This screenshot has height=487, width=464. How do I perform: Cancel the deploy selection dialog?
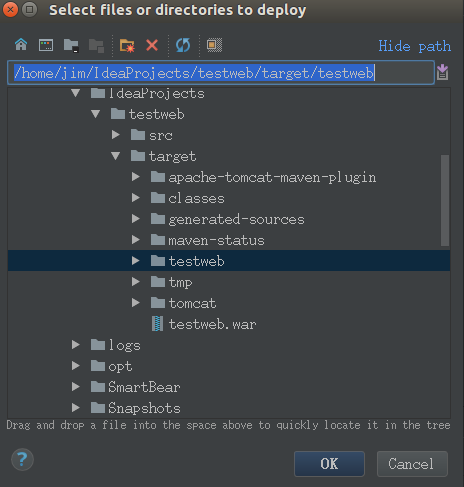(x=412, y=464)
